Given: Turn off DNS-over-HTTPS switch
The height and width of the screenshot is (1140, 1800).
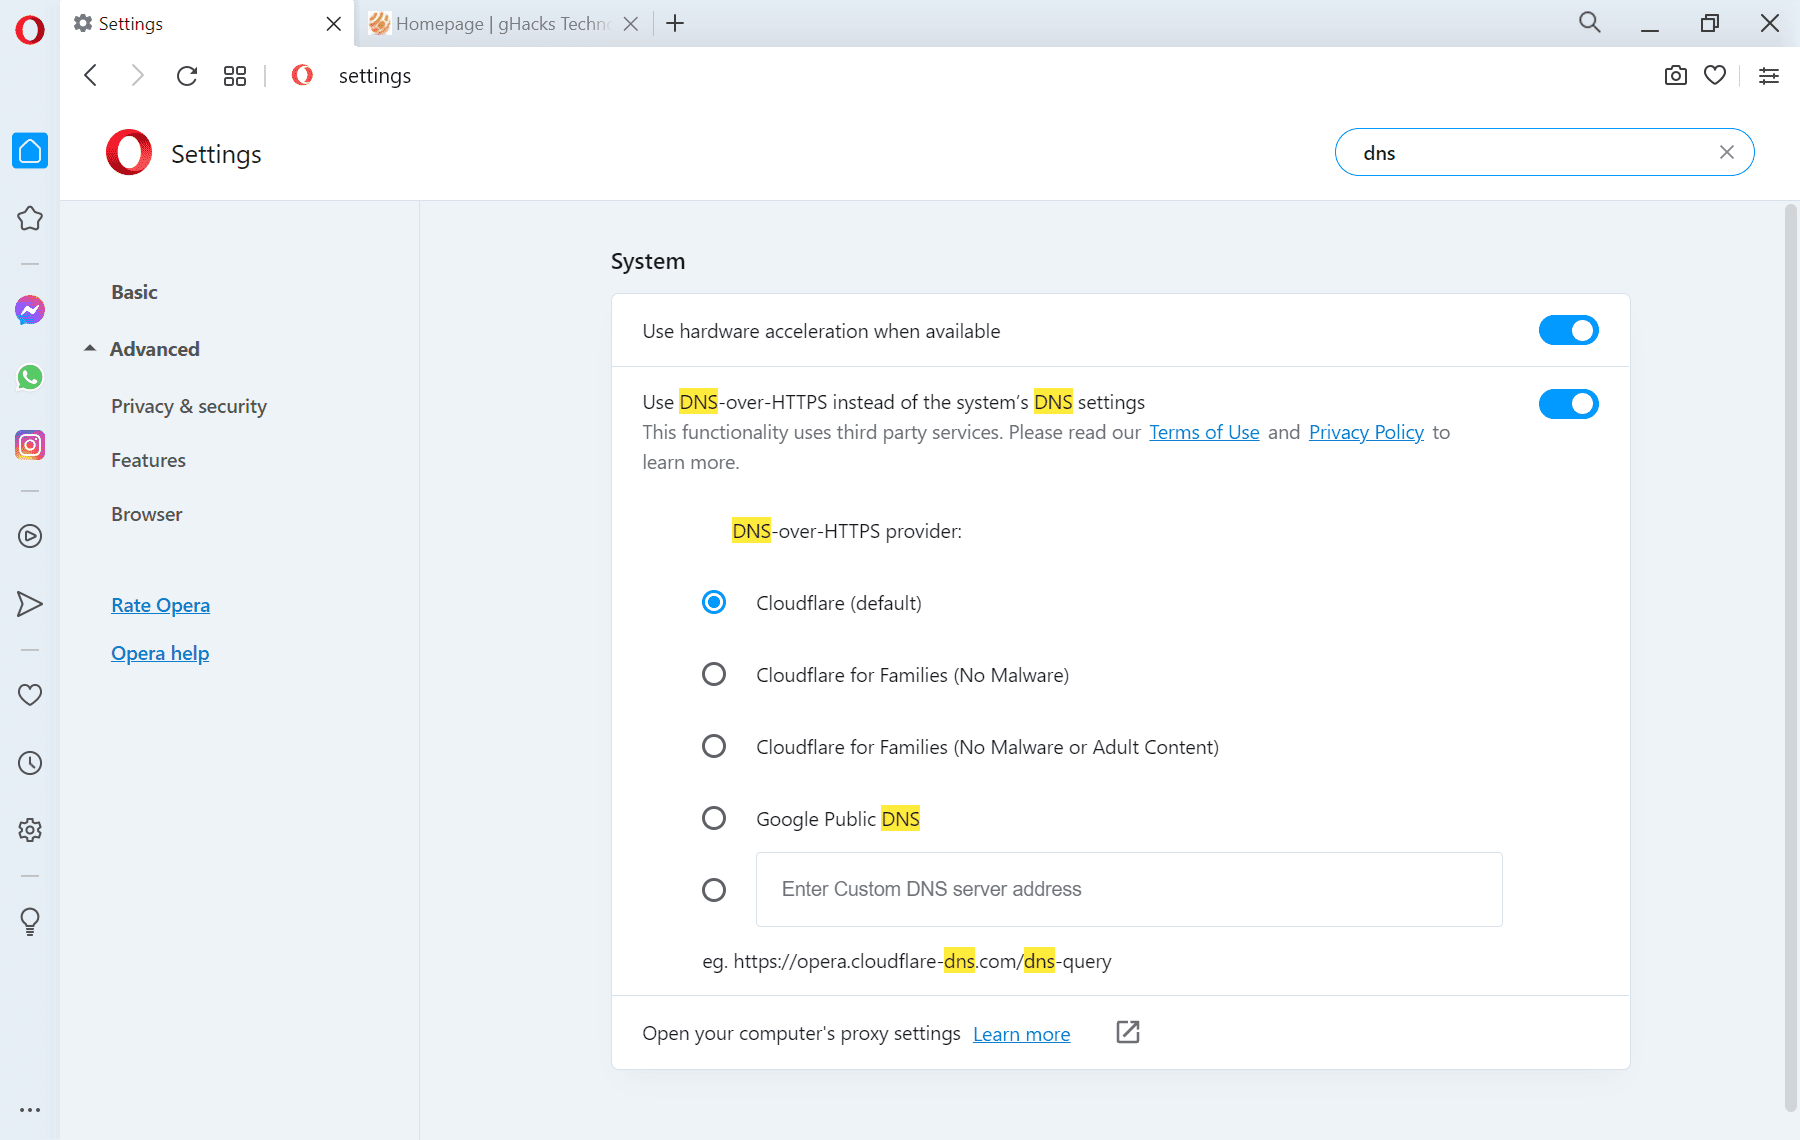Looking at the screenshot, I should 1568,404.
